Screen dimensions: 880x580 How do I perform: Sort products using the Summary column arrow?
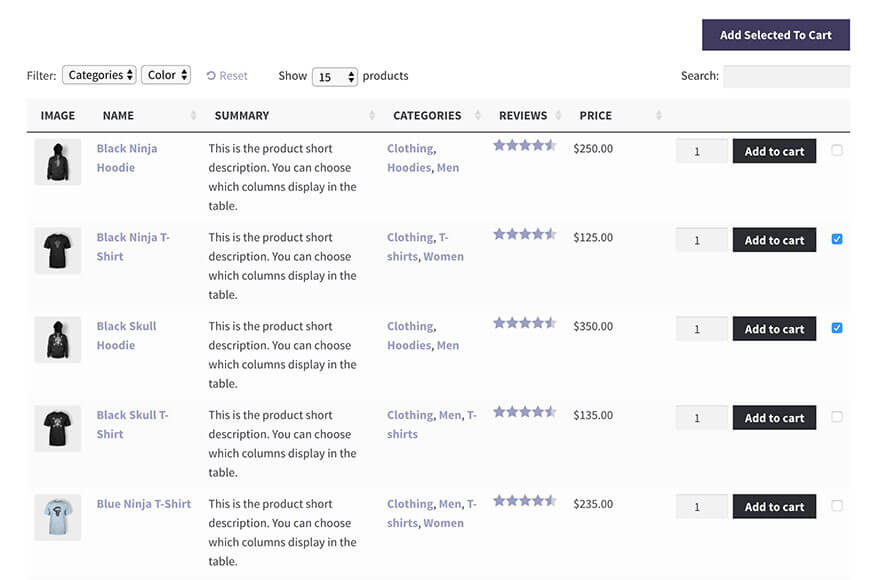370,115
